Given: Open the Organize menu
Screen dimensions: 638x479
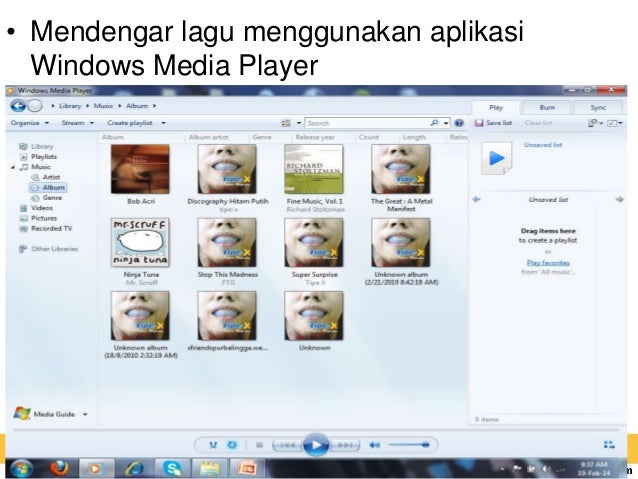Looking at the screenshot, I should pos(30,123).
